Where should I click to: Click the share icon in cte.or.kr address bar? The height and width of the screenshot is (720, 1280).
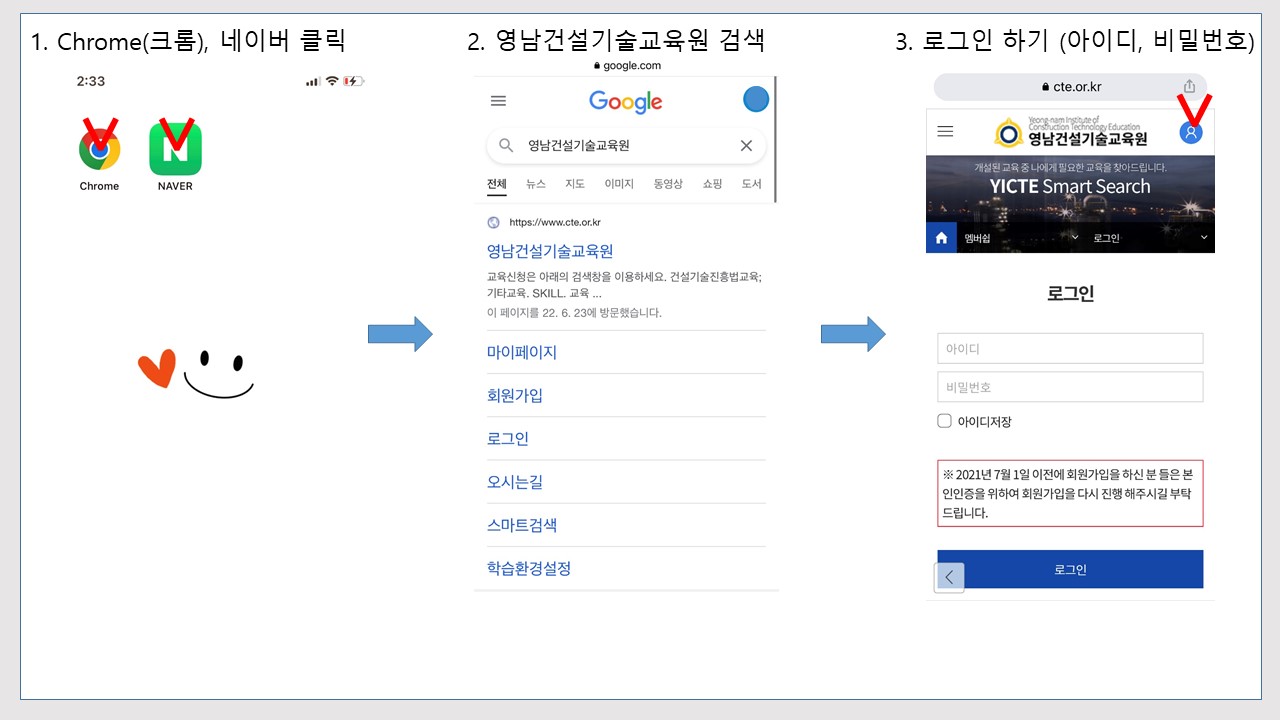[1189, 87]
